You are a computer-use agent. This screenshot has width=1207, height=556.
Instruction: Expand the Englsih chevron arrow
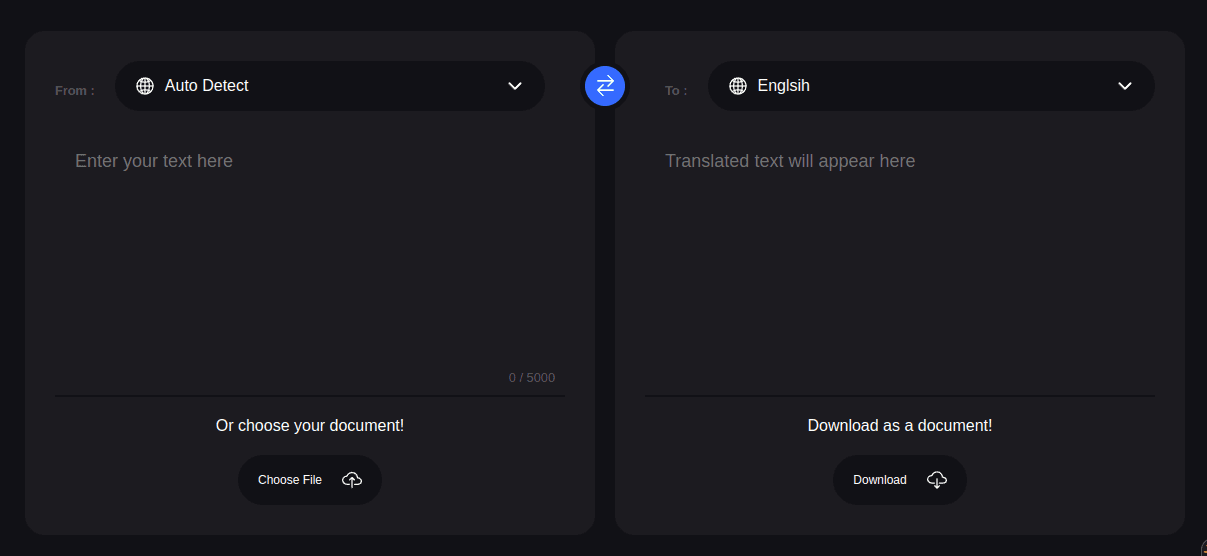(1125, 86)
